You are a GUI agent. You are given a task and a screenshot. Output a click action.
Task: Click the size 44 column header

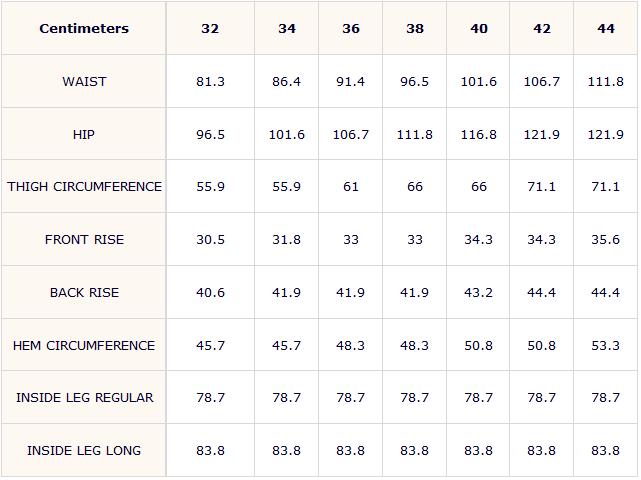coord(606,28)
